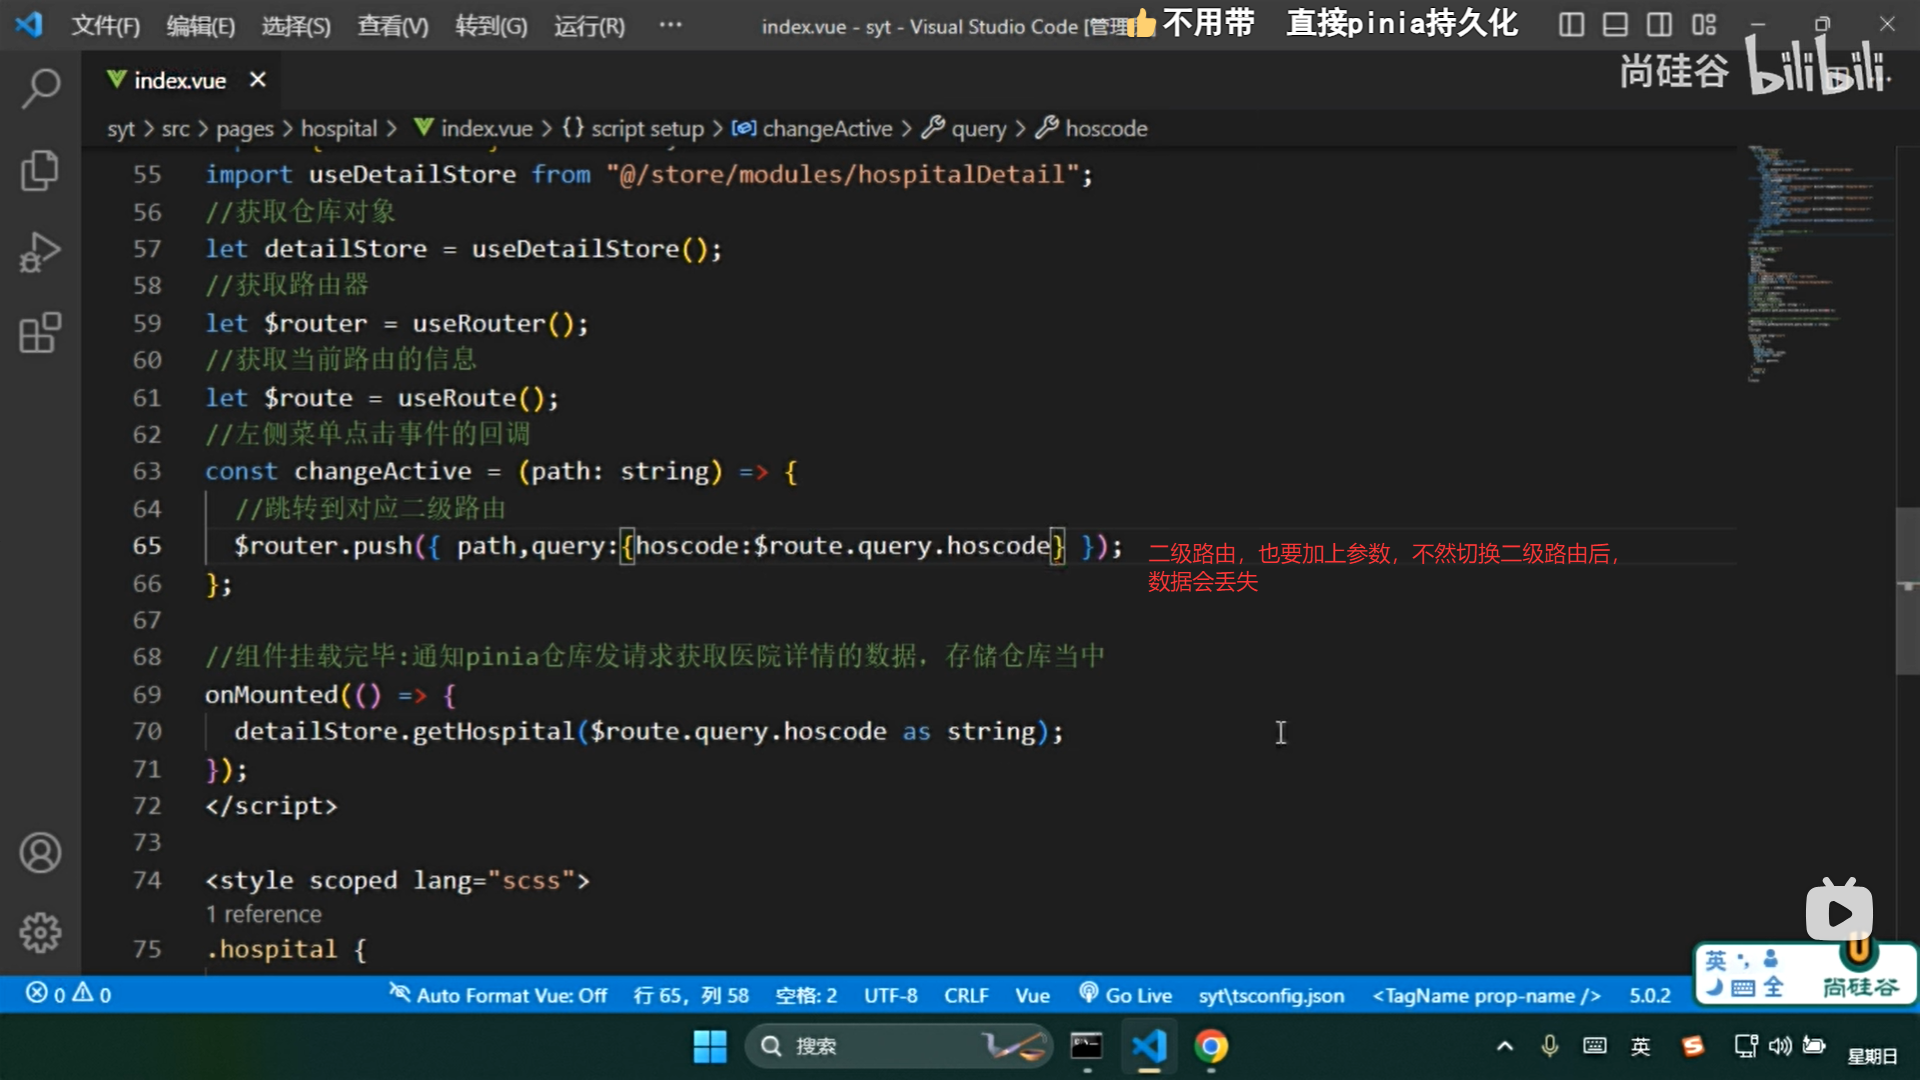Screen dimensions: 1920x1080
Task: Open the Extensions view
Action: click(x=40, y=333)
